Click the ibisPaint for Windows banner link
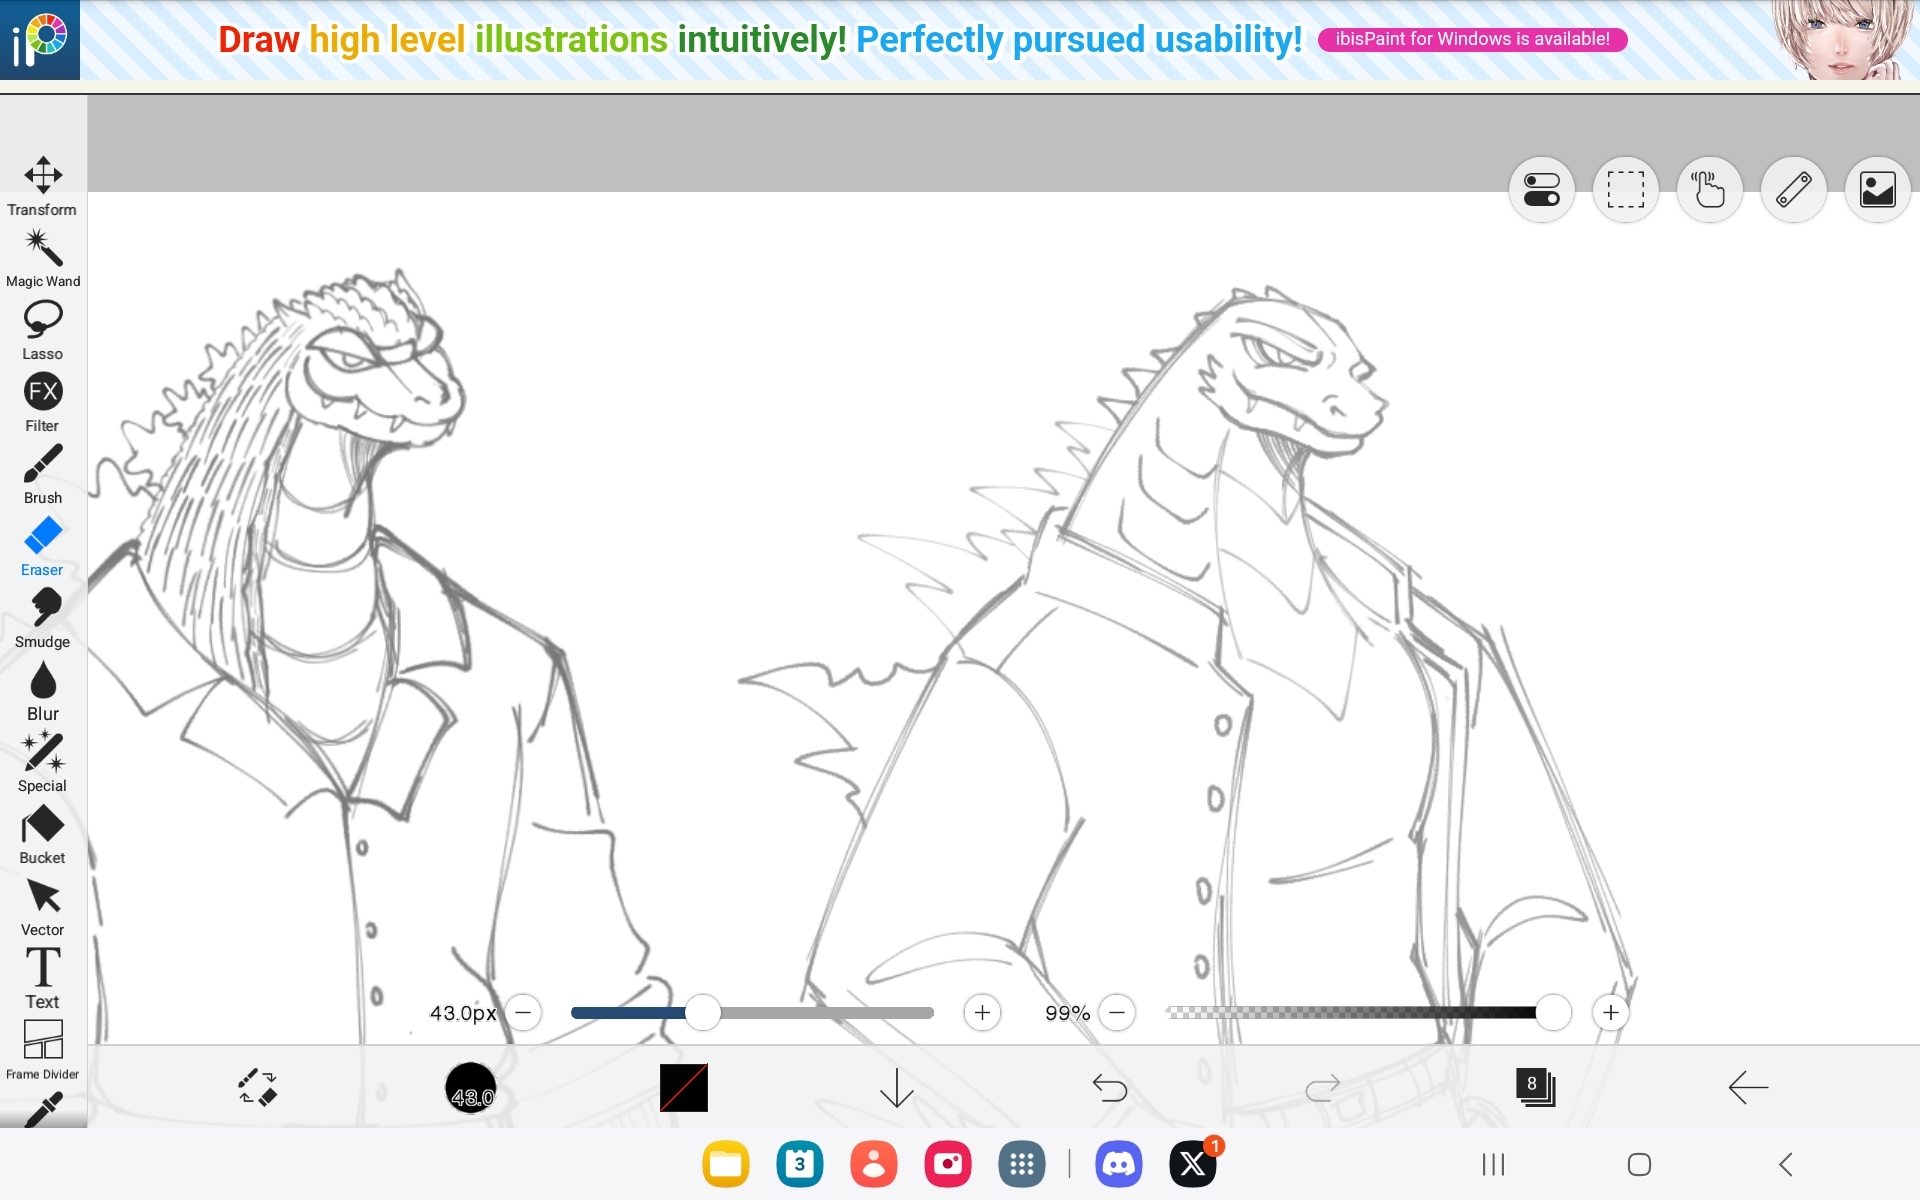This screenshot has width=1920, height=1200. pos(1472,39)
